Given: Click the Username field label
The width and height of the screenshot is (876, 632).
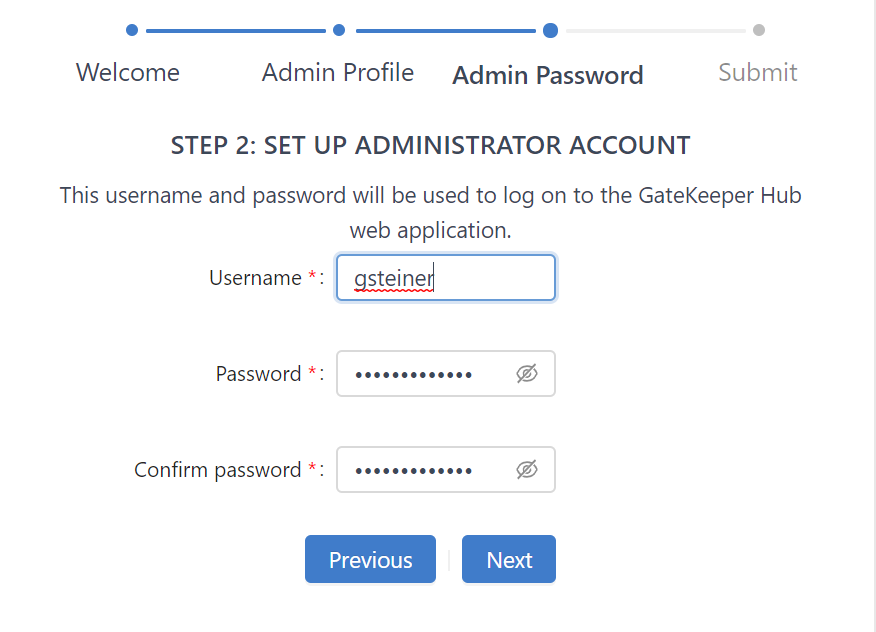Looking at the screenshot, I should [255, 278].
